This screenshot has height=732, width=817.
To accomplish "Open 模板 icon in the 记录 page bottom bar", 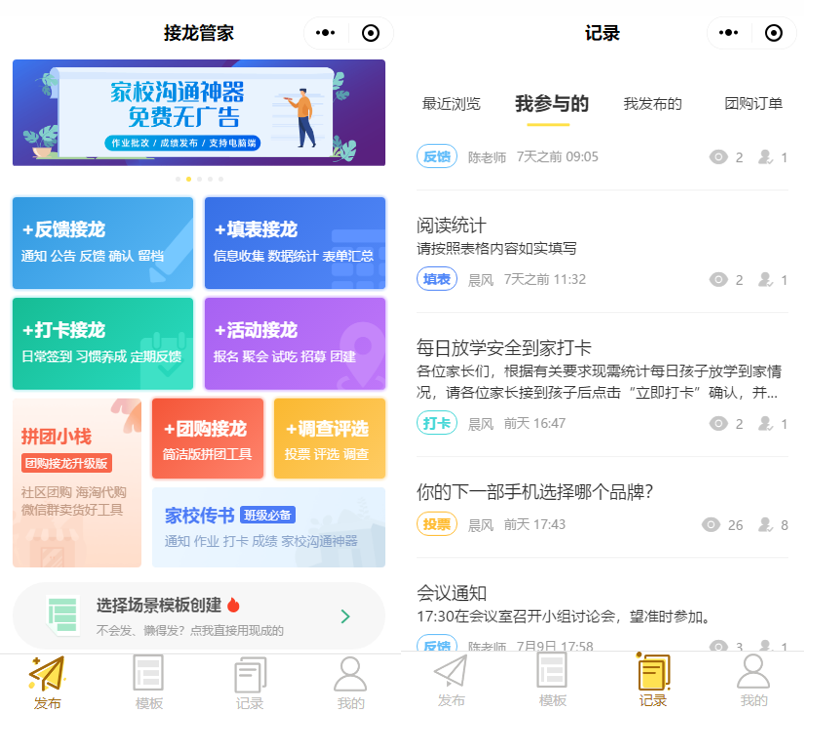I will pos(552,672).
